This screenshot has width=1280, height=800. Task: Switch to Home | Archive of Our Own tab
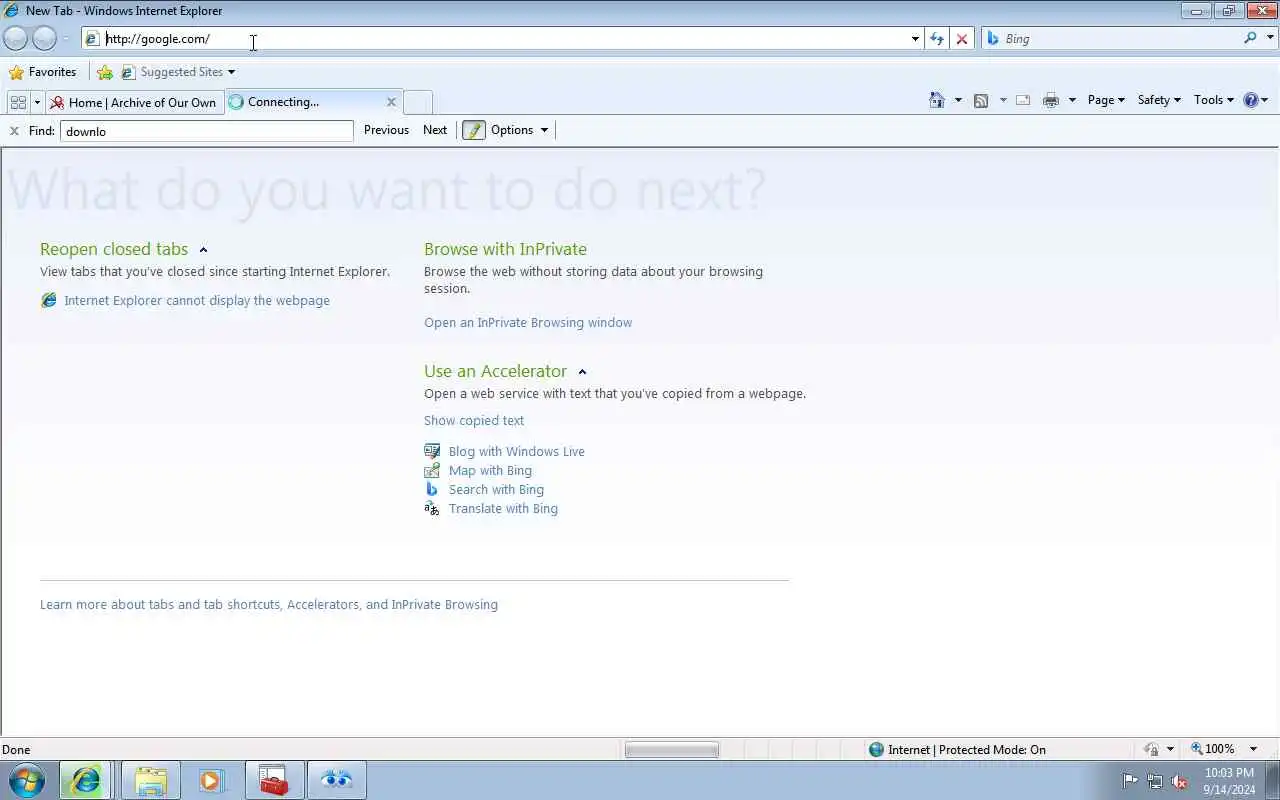134,102
